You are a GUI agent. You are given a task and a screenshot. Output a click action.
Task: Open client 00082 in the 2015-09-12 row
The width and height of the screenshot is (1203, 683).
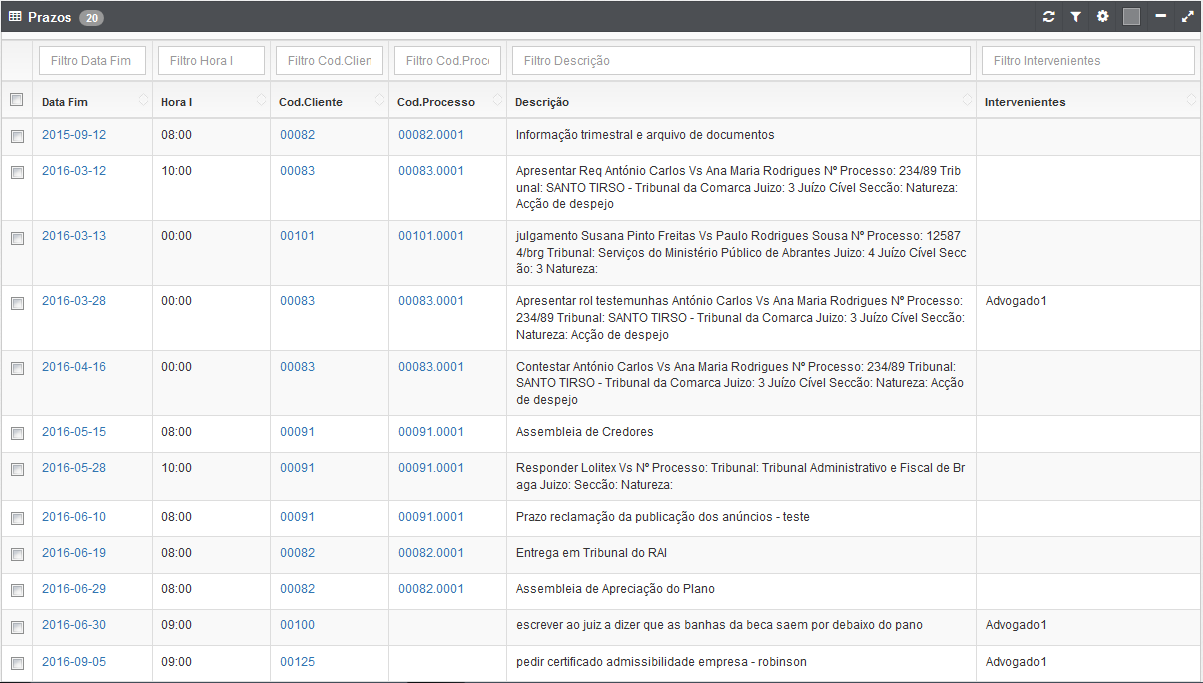[297, 135]
